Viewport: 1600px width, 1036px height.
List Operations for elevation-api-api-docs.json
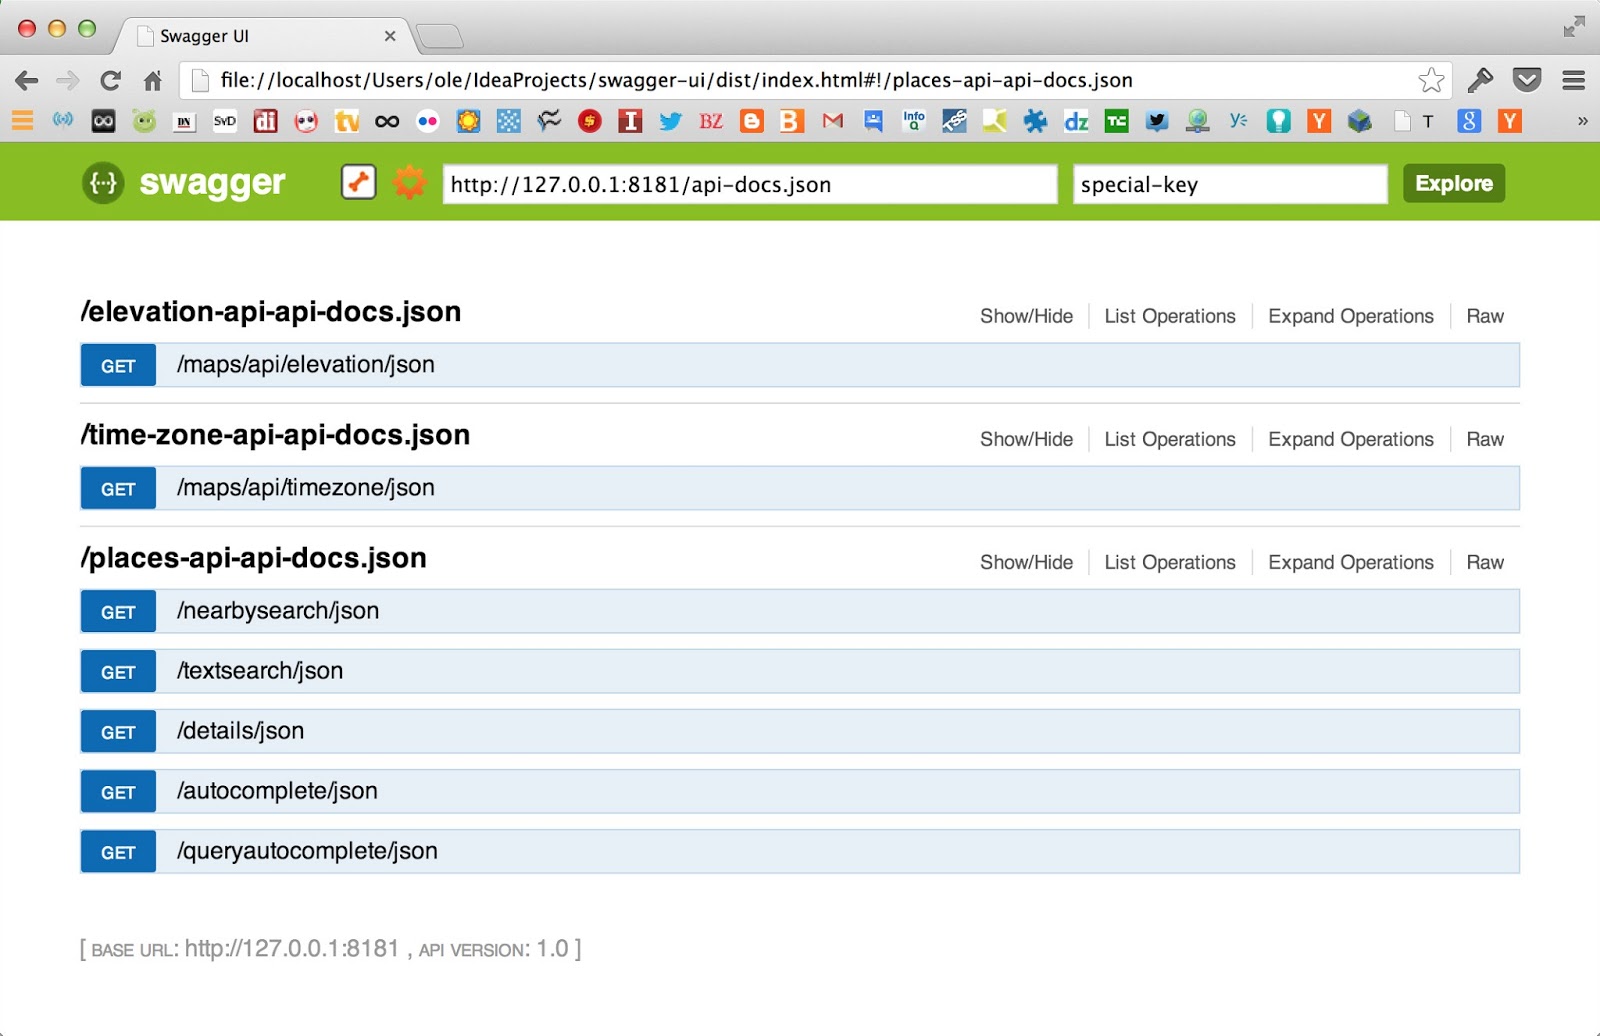[1170, 316]
